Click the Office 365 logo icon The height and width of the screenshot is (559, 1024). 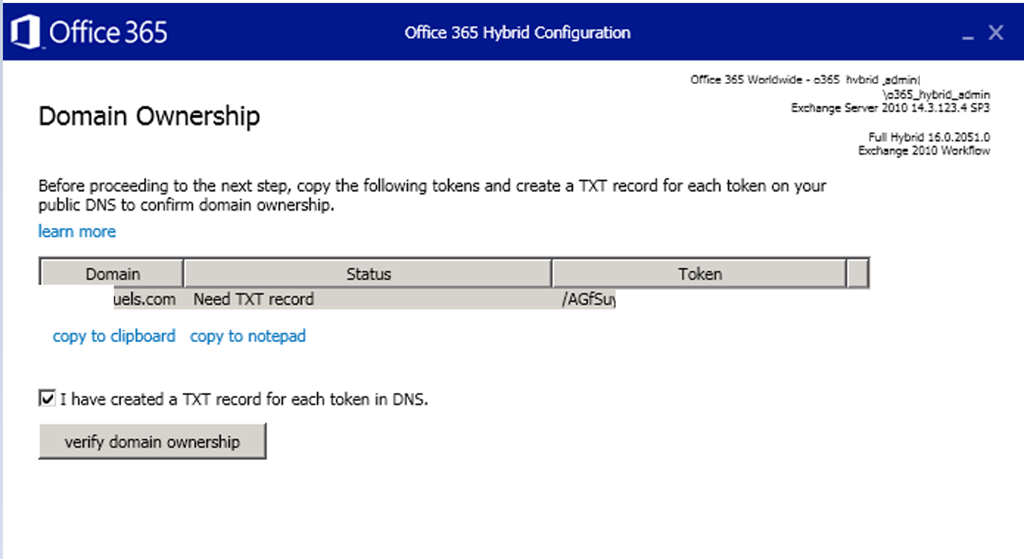25,33
